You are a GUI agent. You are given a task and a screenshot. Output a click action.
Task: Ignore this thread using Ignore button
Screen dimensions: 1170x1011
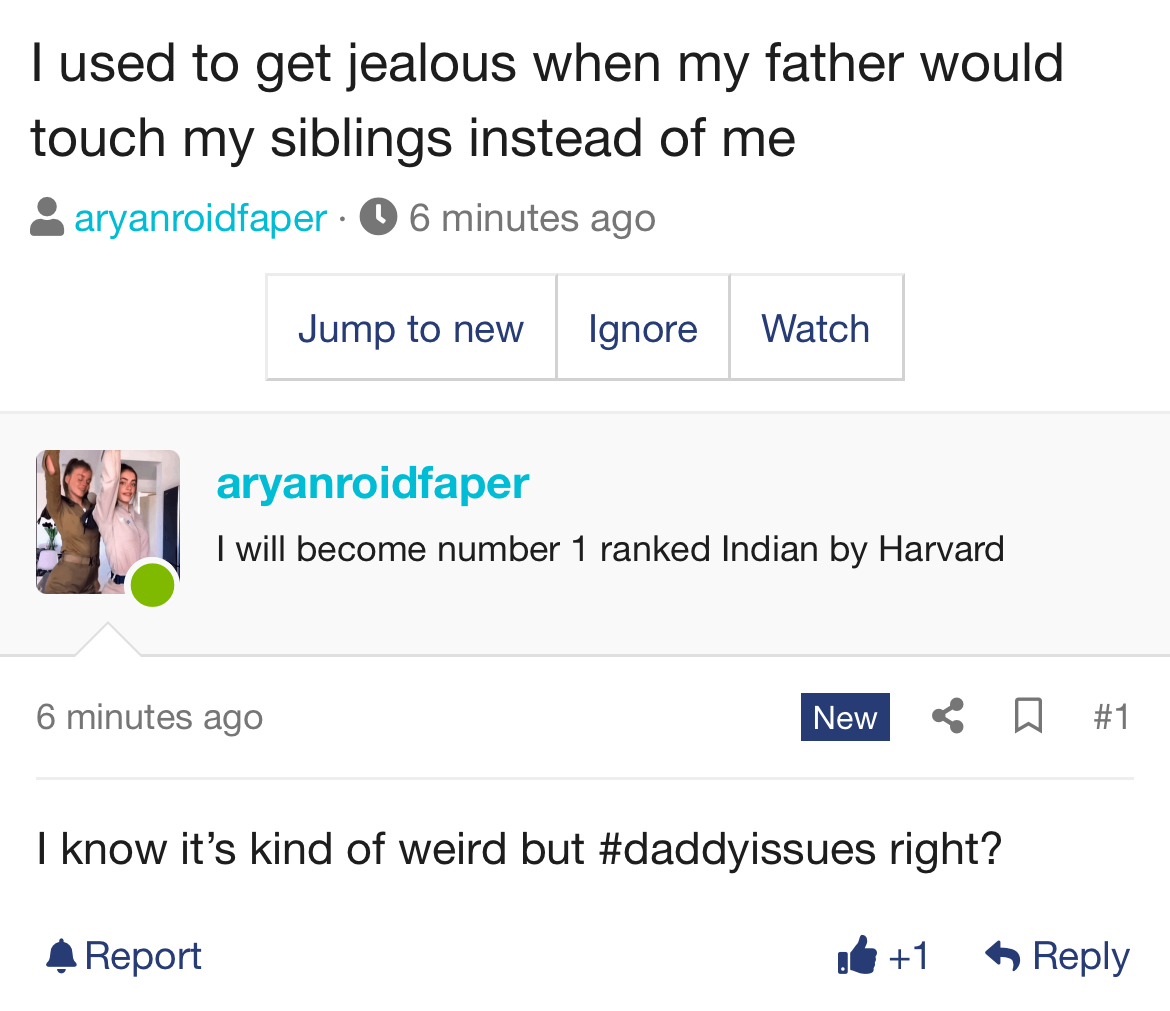point(643,328)
